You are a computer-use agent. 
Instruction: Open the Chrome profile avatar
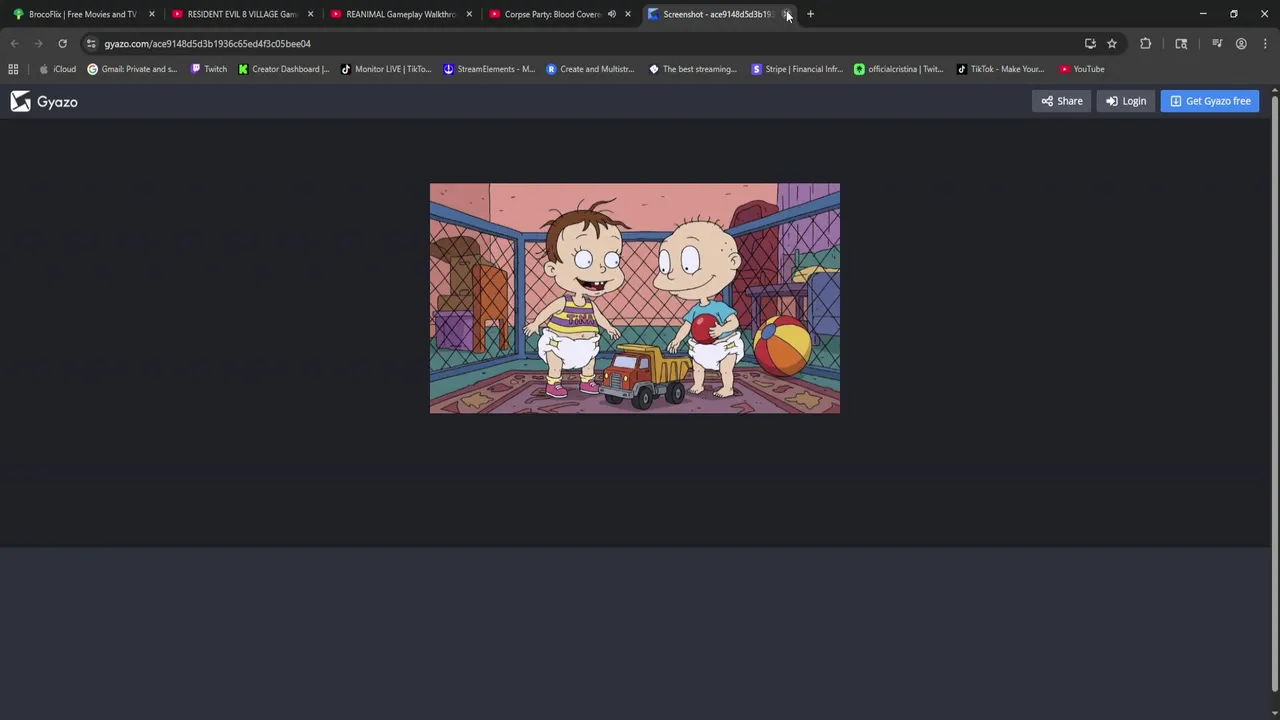[1241, 43]
